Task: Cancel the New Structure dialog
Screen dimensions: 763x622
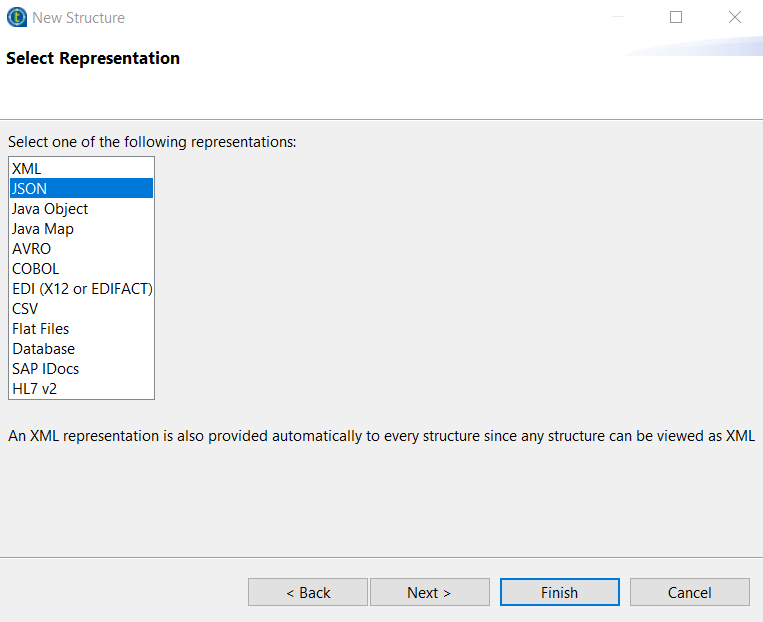Action: click(689, 592)
